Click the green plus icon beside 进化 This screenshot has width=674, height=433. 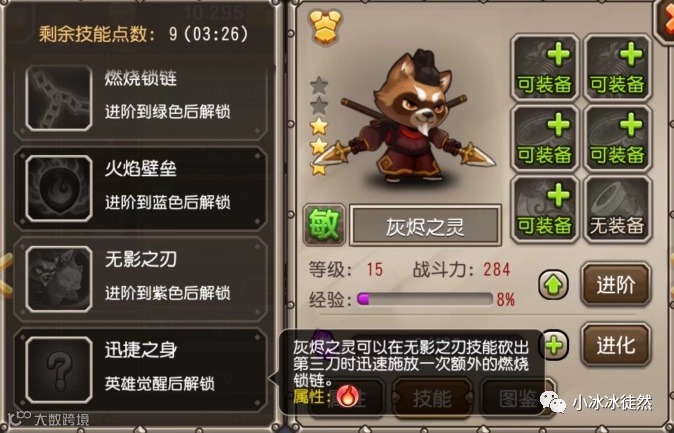pyautogui.click(x=555, y=345)
